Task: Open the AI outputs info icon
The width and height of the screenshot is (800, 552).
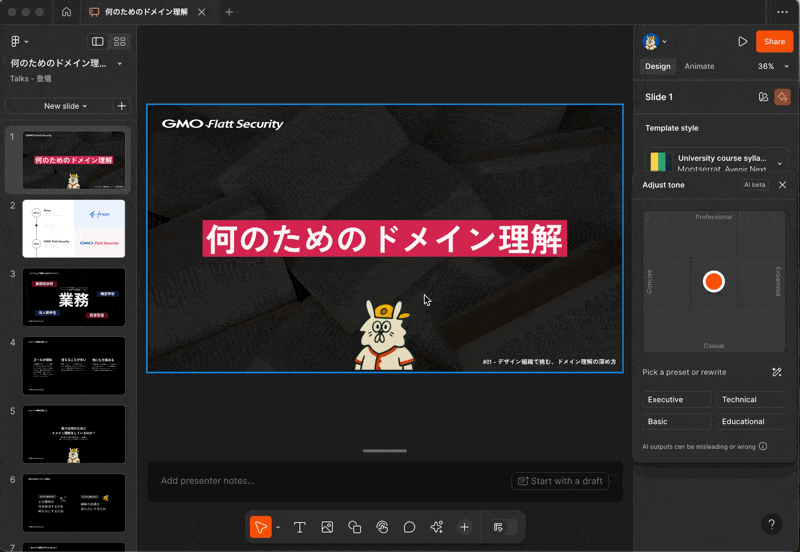Action: pyautogui.click(x=763, y=446)
